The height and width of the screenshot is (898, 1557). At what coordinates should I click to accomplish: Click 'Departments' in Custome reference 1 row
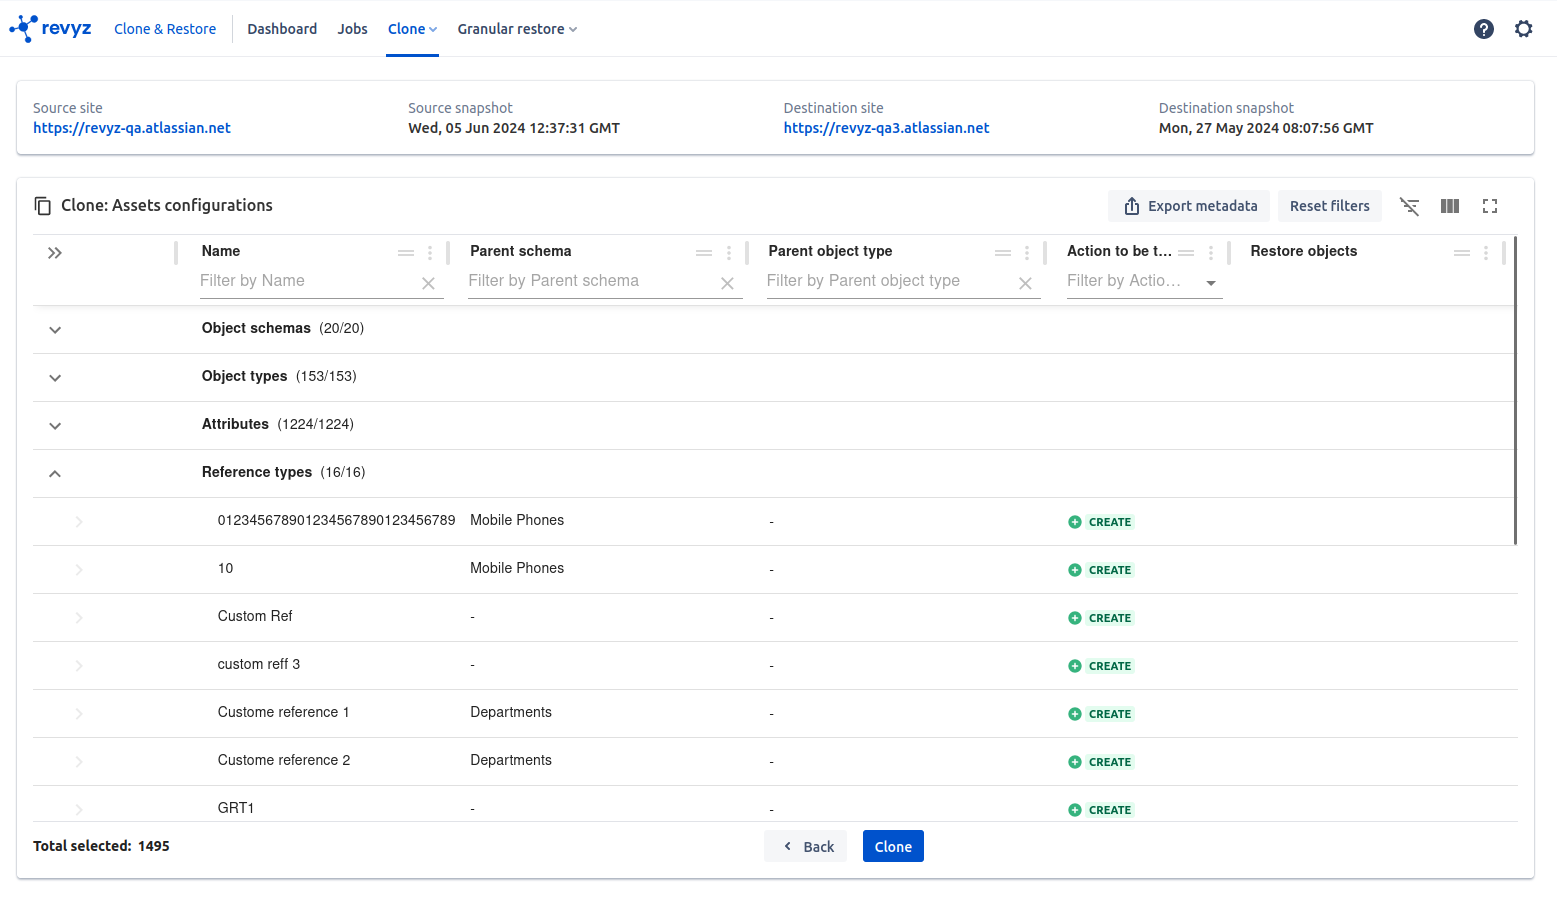pyautogui.click(x=511, y=712)
